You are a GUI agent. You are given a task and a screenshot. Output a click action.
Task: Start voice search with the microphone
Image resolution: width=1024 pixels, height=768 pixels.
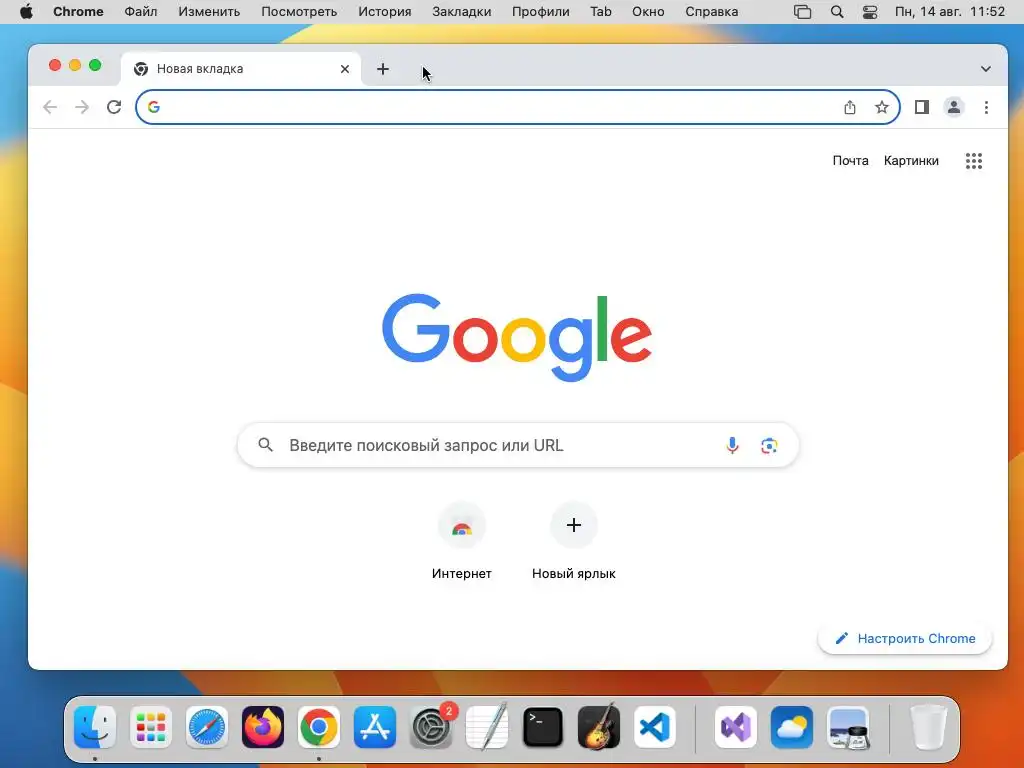(x=732, y=445)
